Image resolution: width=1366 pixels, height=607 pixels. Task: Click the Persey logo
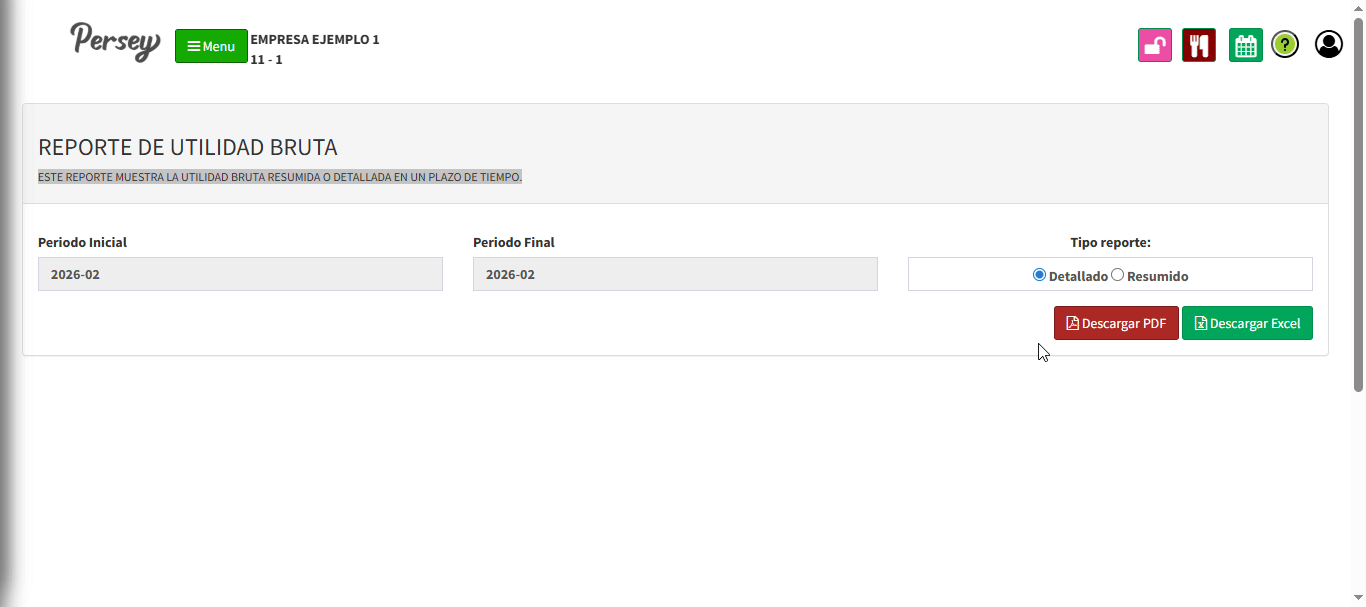point(115,42)
